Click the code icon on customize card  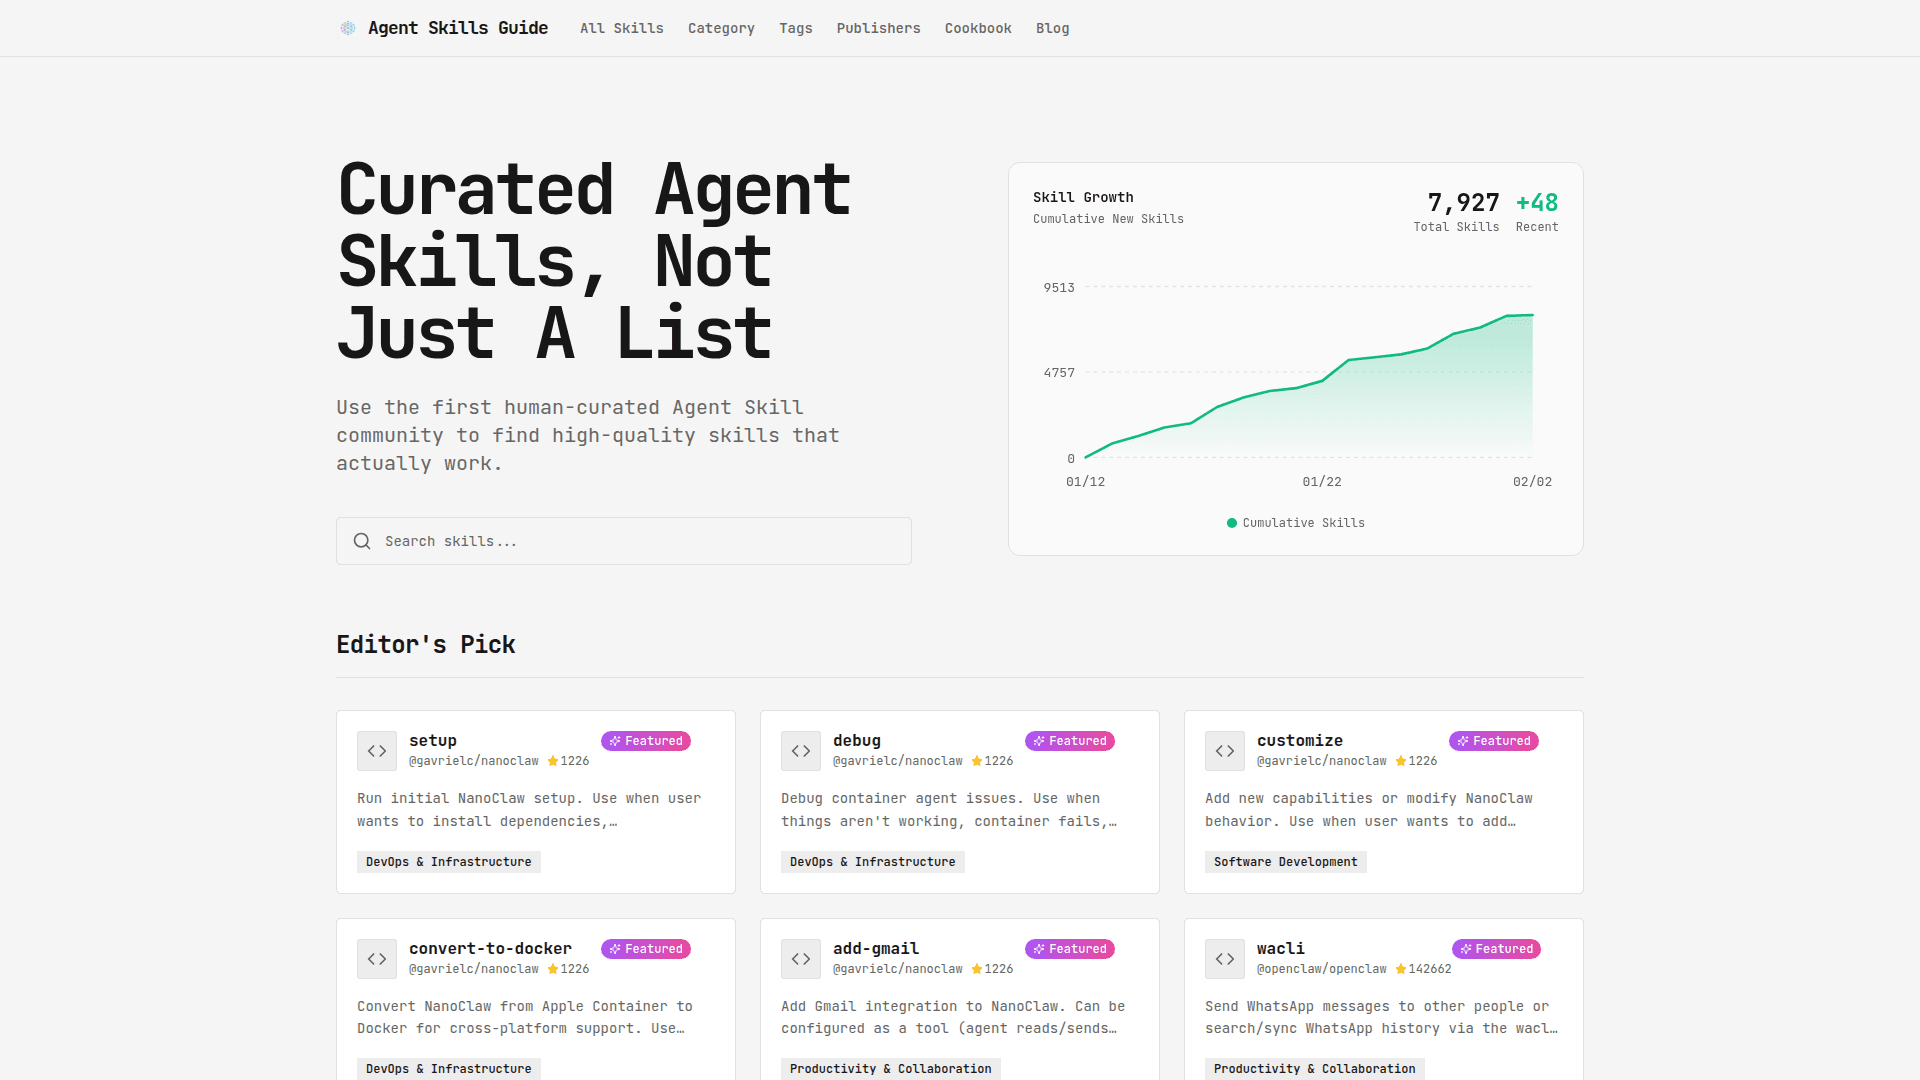tap(1225, 751)
